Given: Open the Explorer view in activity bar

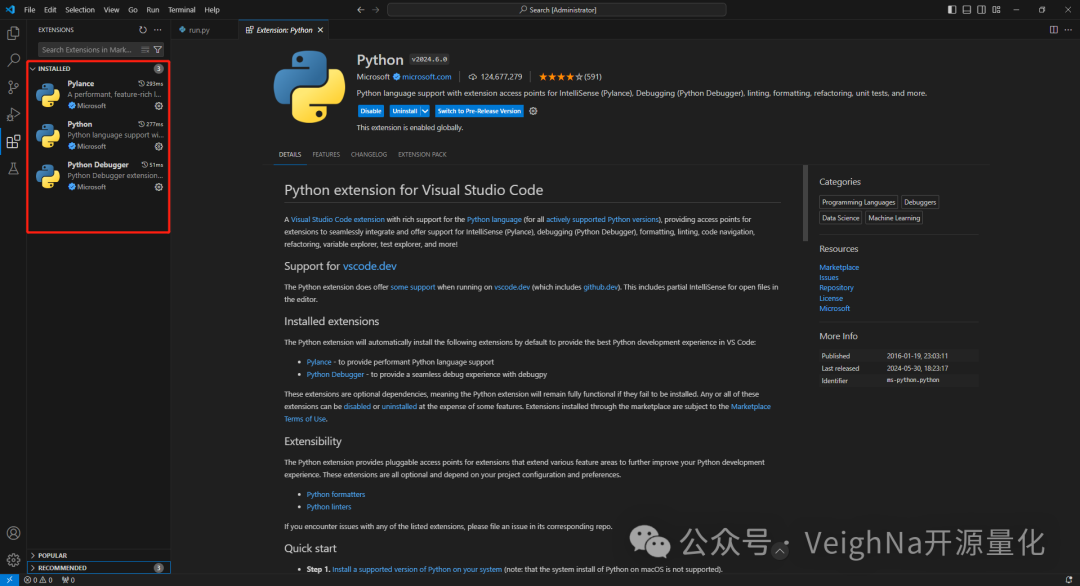Looking at the screenshot, I should click(x=13, y=33).
